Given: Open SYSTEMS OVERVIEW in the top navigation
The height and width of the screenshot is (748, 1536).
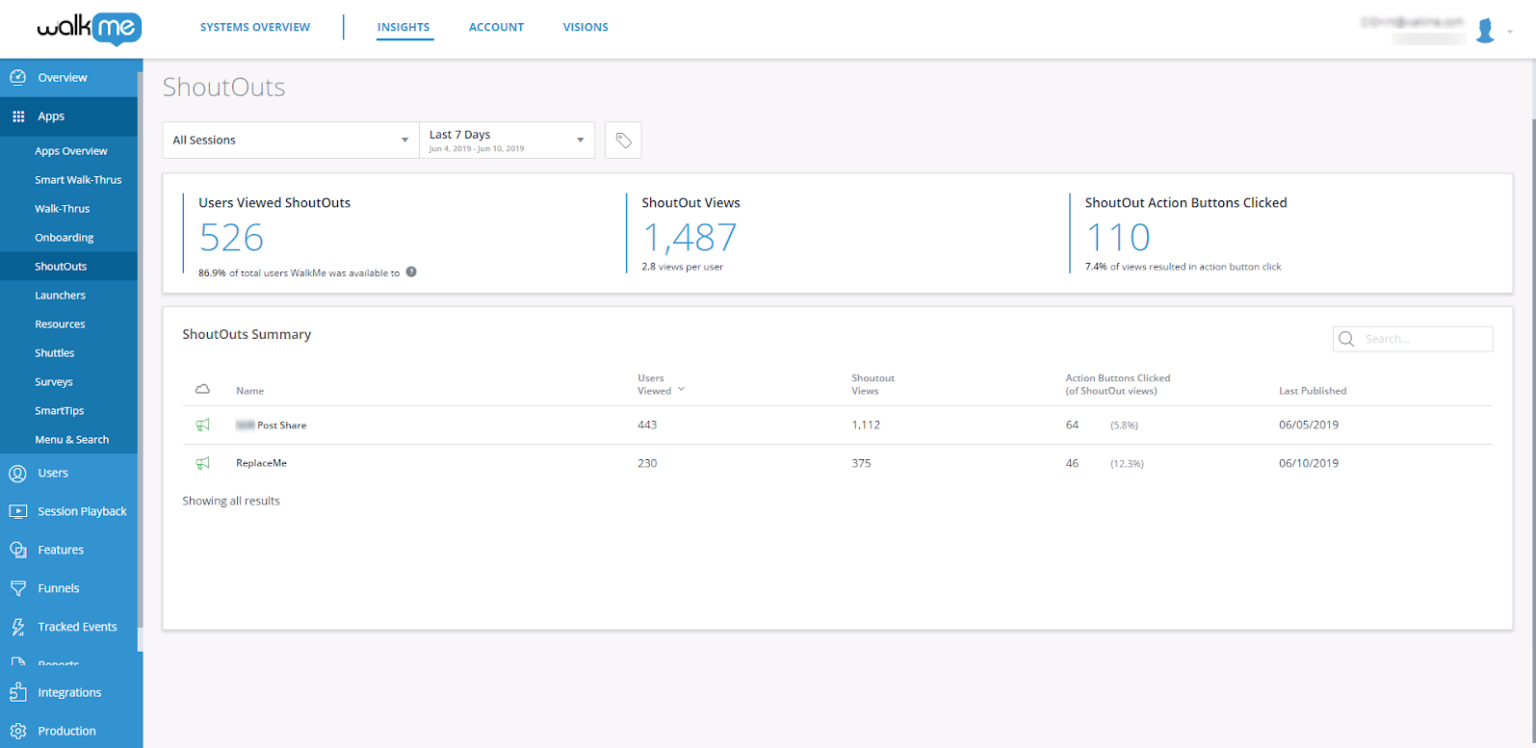Looking at the screenshot, I should pos(255,27).
